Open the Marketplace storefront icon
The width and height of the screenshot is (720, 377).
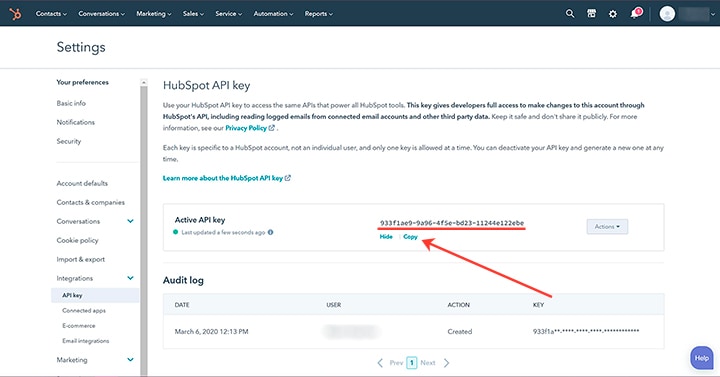click(x=591, y=14)
